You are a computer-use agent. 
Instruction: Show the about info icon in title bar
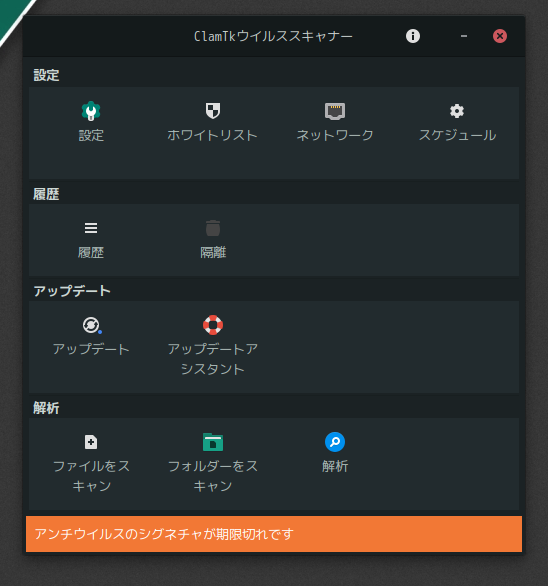pyautogui.click(x=413, y=36)
